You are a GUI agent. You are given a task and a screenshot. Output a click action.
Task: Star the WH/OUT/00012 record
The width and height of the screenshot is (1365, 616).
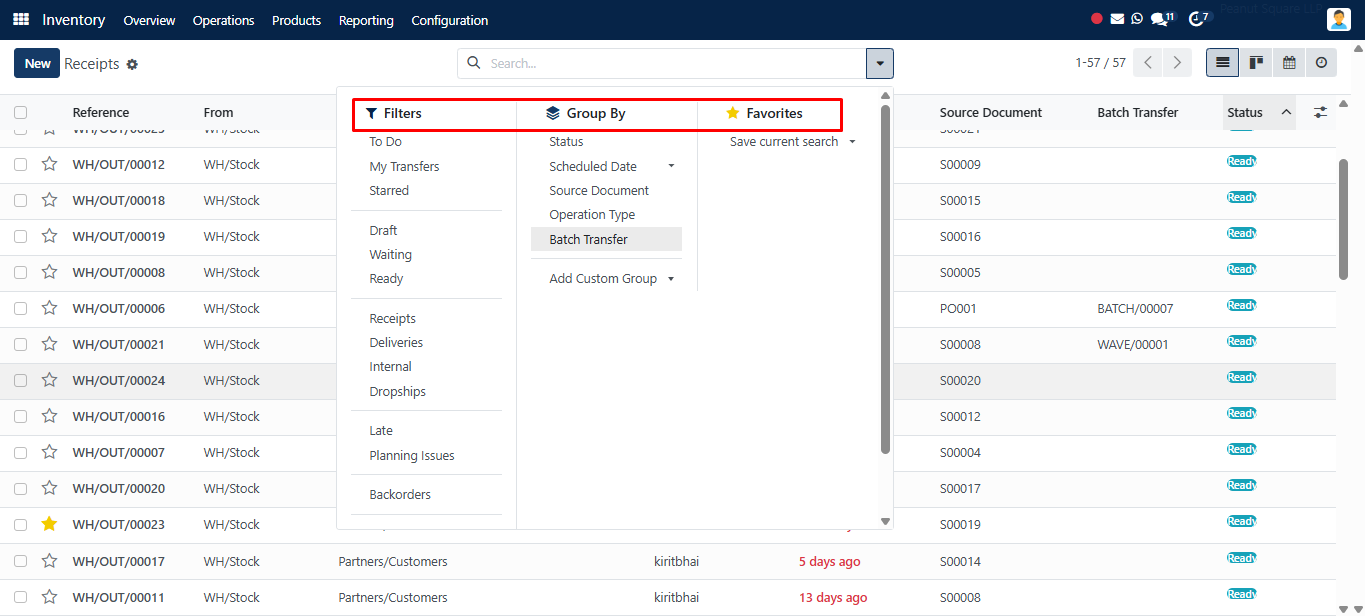(x=49, y=164)
